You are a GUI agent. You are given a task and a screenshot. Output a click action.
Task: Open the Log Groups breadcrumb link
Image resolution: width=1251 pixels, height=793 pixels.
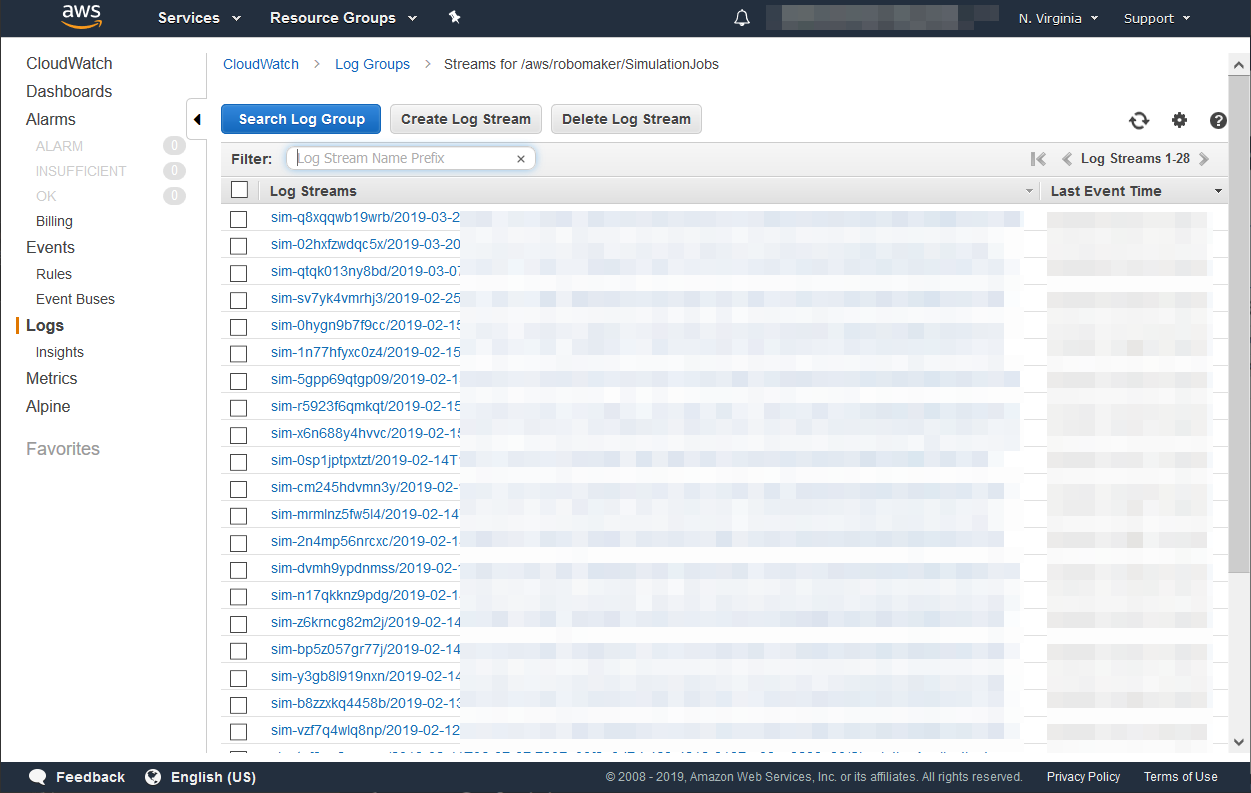tap(372, 64)
